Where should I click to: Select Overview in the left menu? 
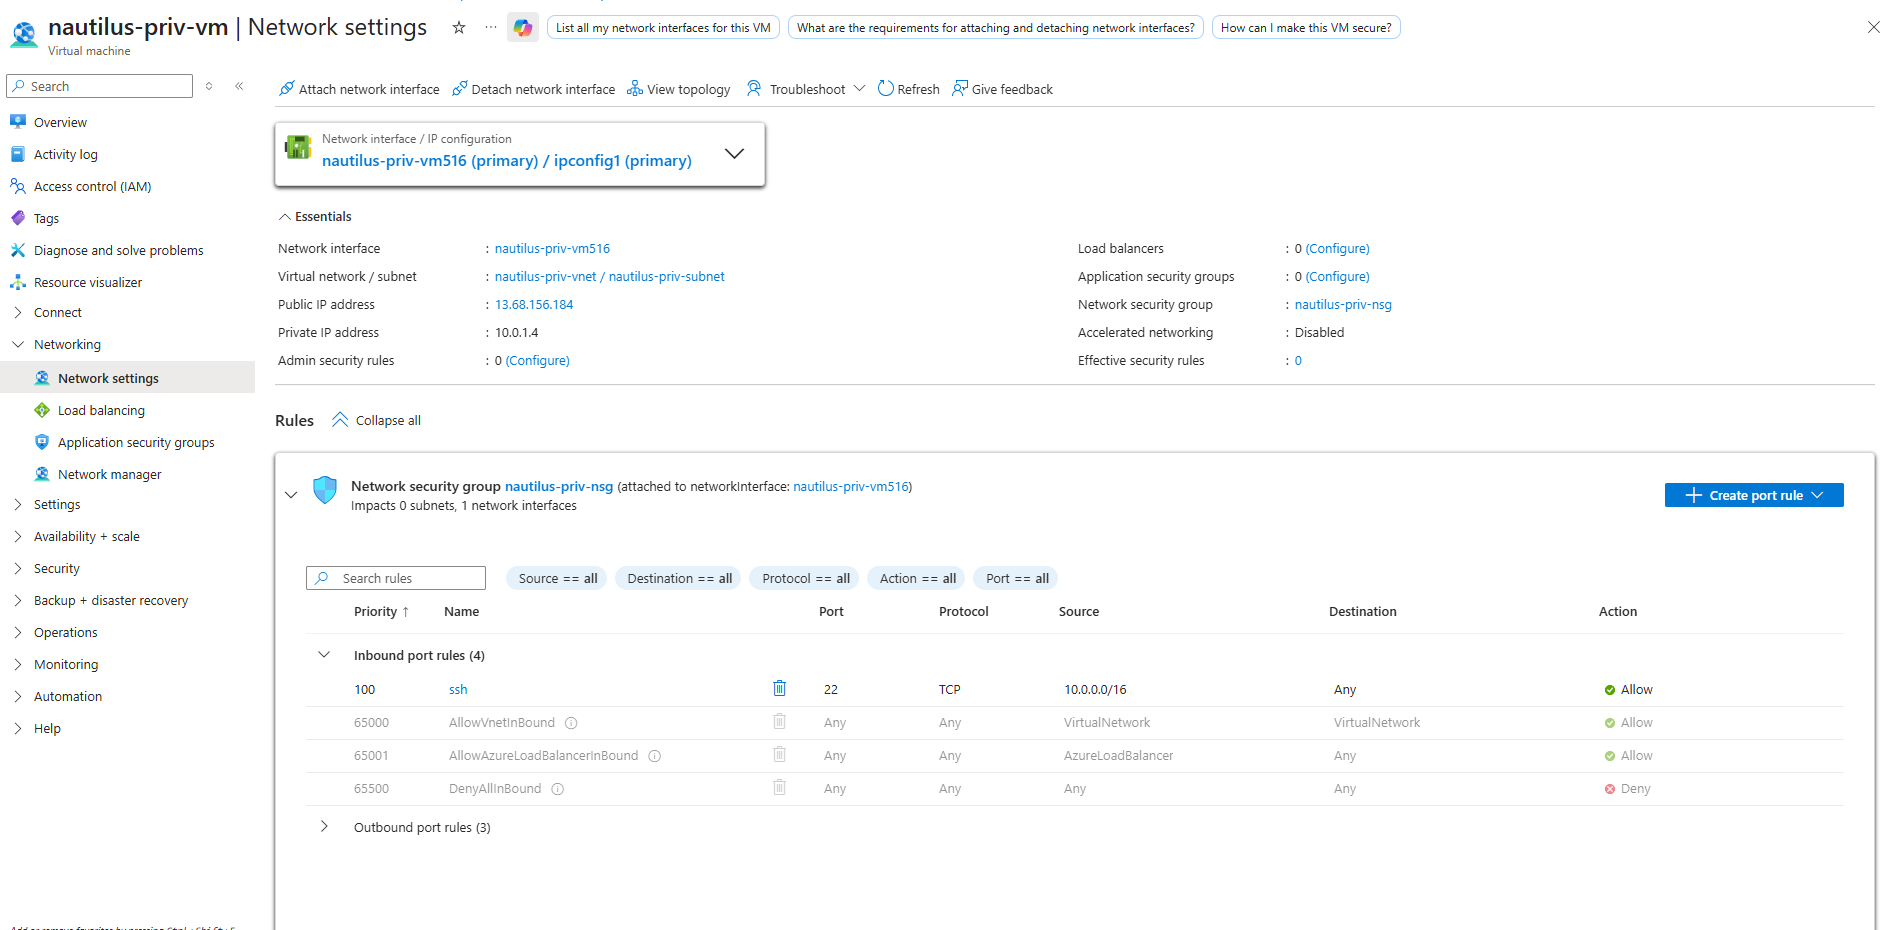[x=60, y=122]
